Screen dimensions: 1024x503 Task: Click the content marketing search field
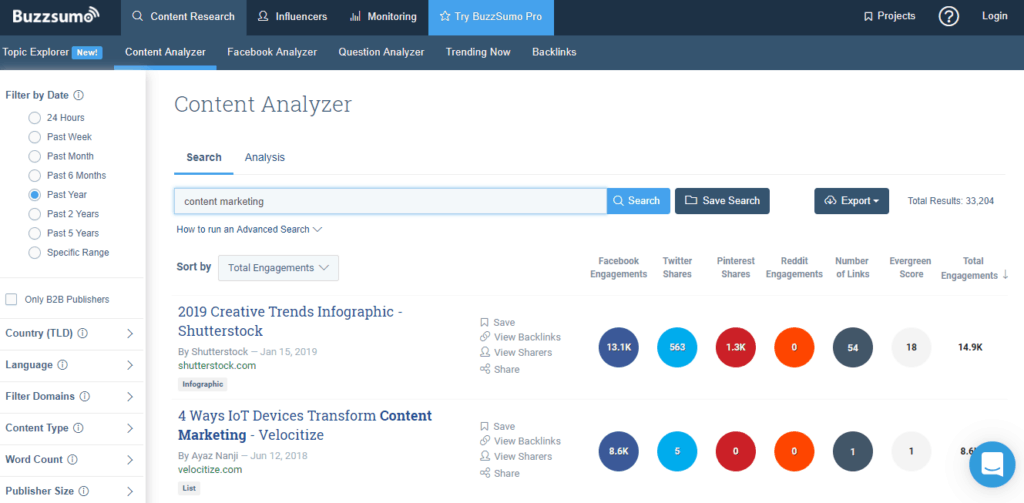pyautogui.click(x=390, y=201)
